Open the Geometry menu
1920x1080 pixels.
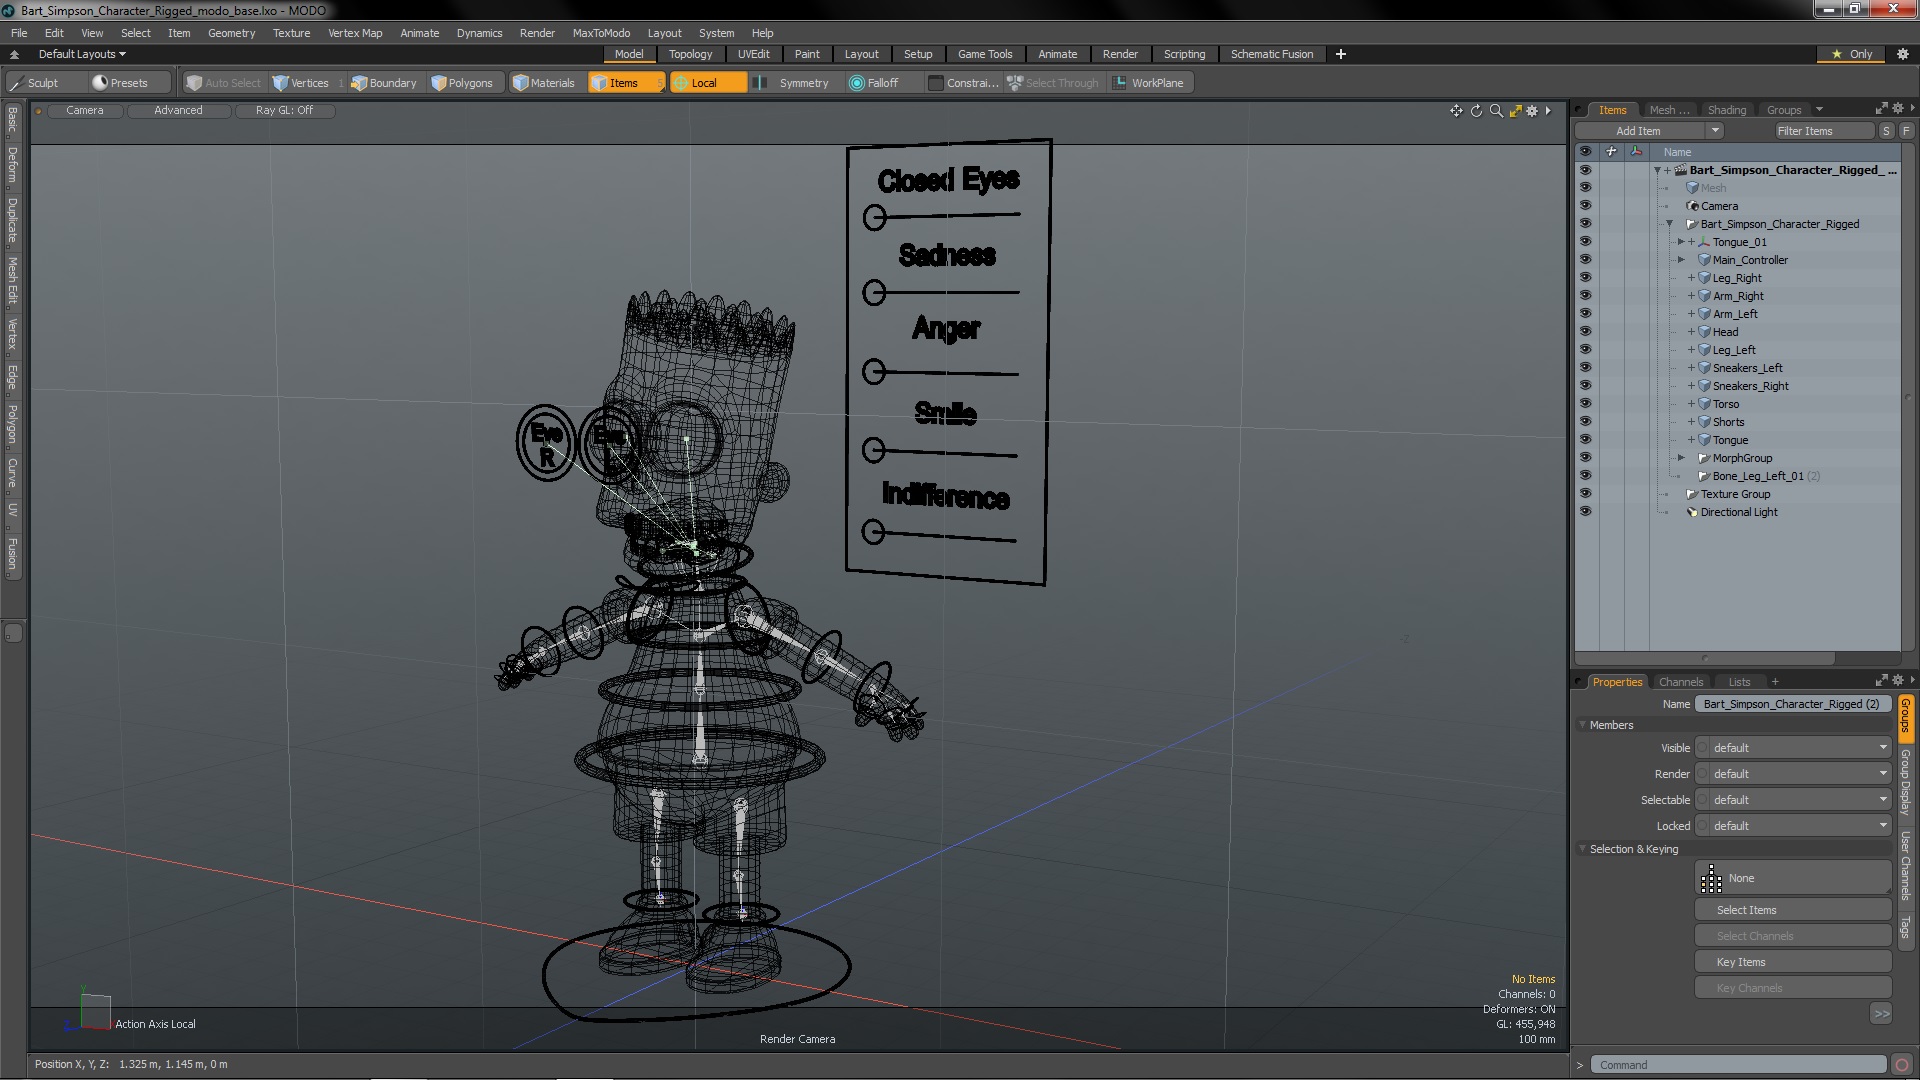click(231, 33)
